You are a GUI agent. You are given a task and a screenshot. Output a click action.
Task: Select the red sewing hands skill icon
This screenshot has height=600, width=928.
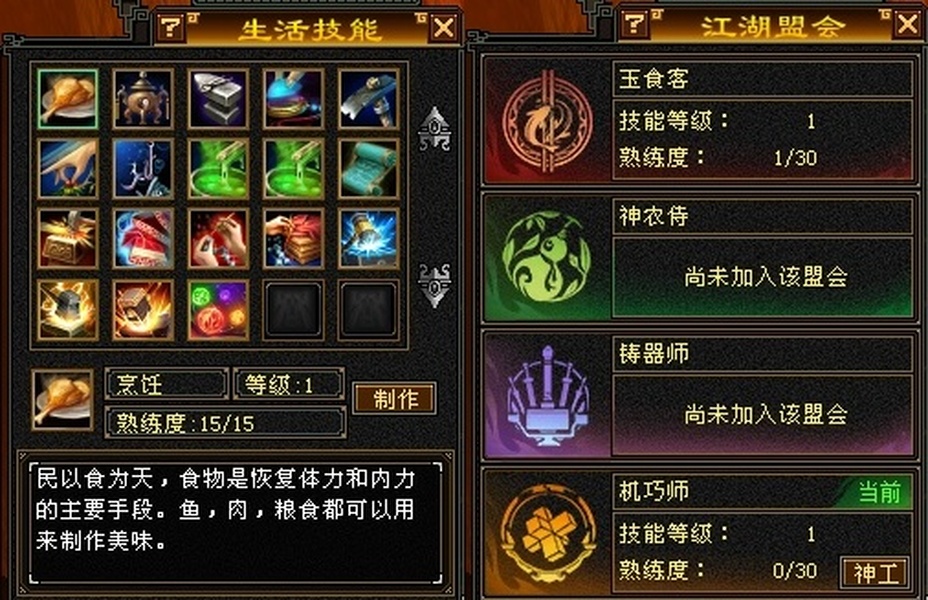tap(218, 238)
